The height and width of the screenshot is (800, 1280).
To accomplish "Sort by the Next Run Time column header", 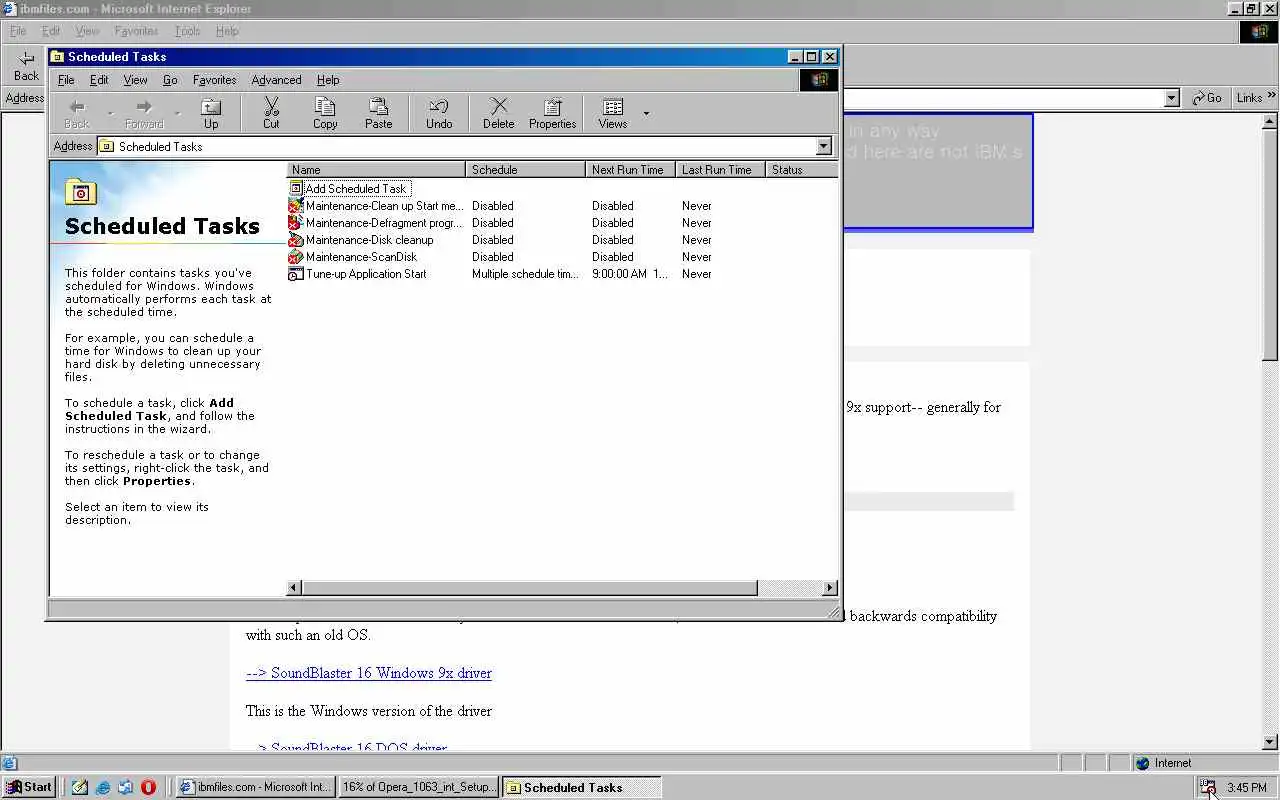I will pos(631,170).
